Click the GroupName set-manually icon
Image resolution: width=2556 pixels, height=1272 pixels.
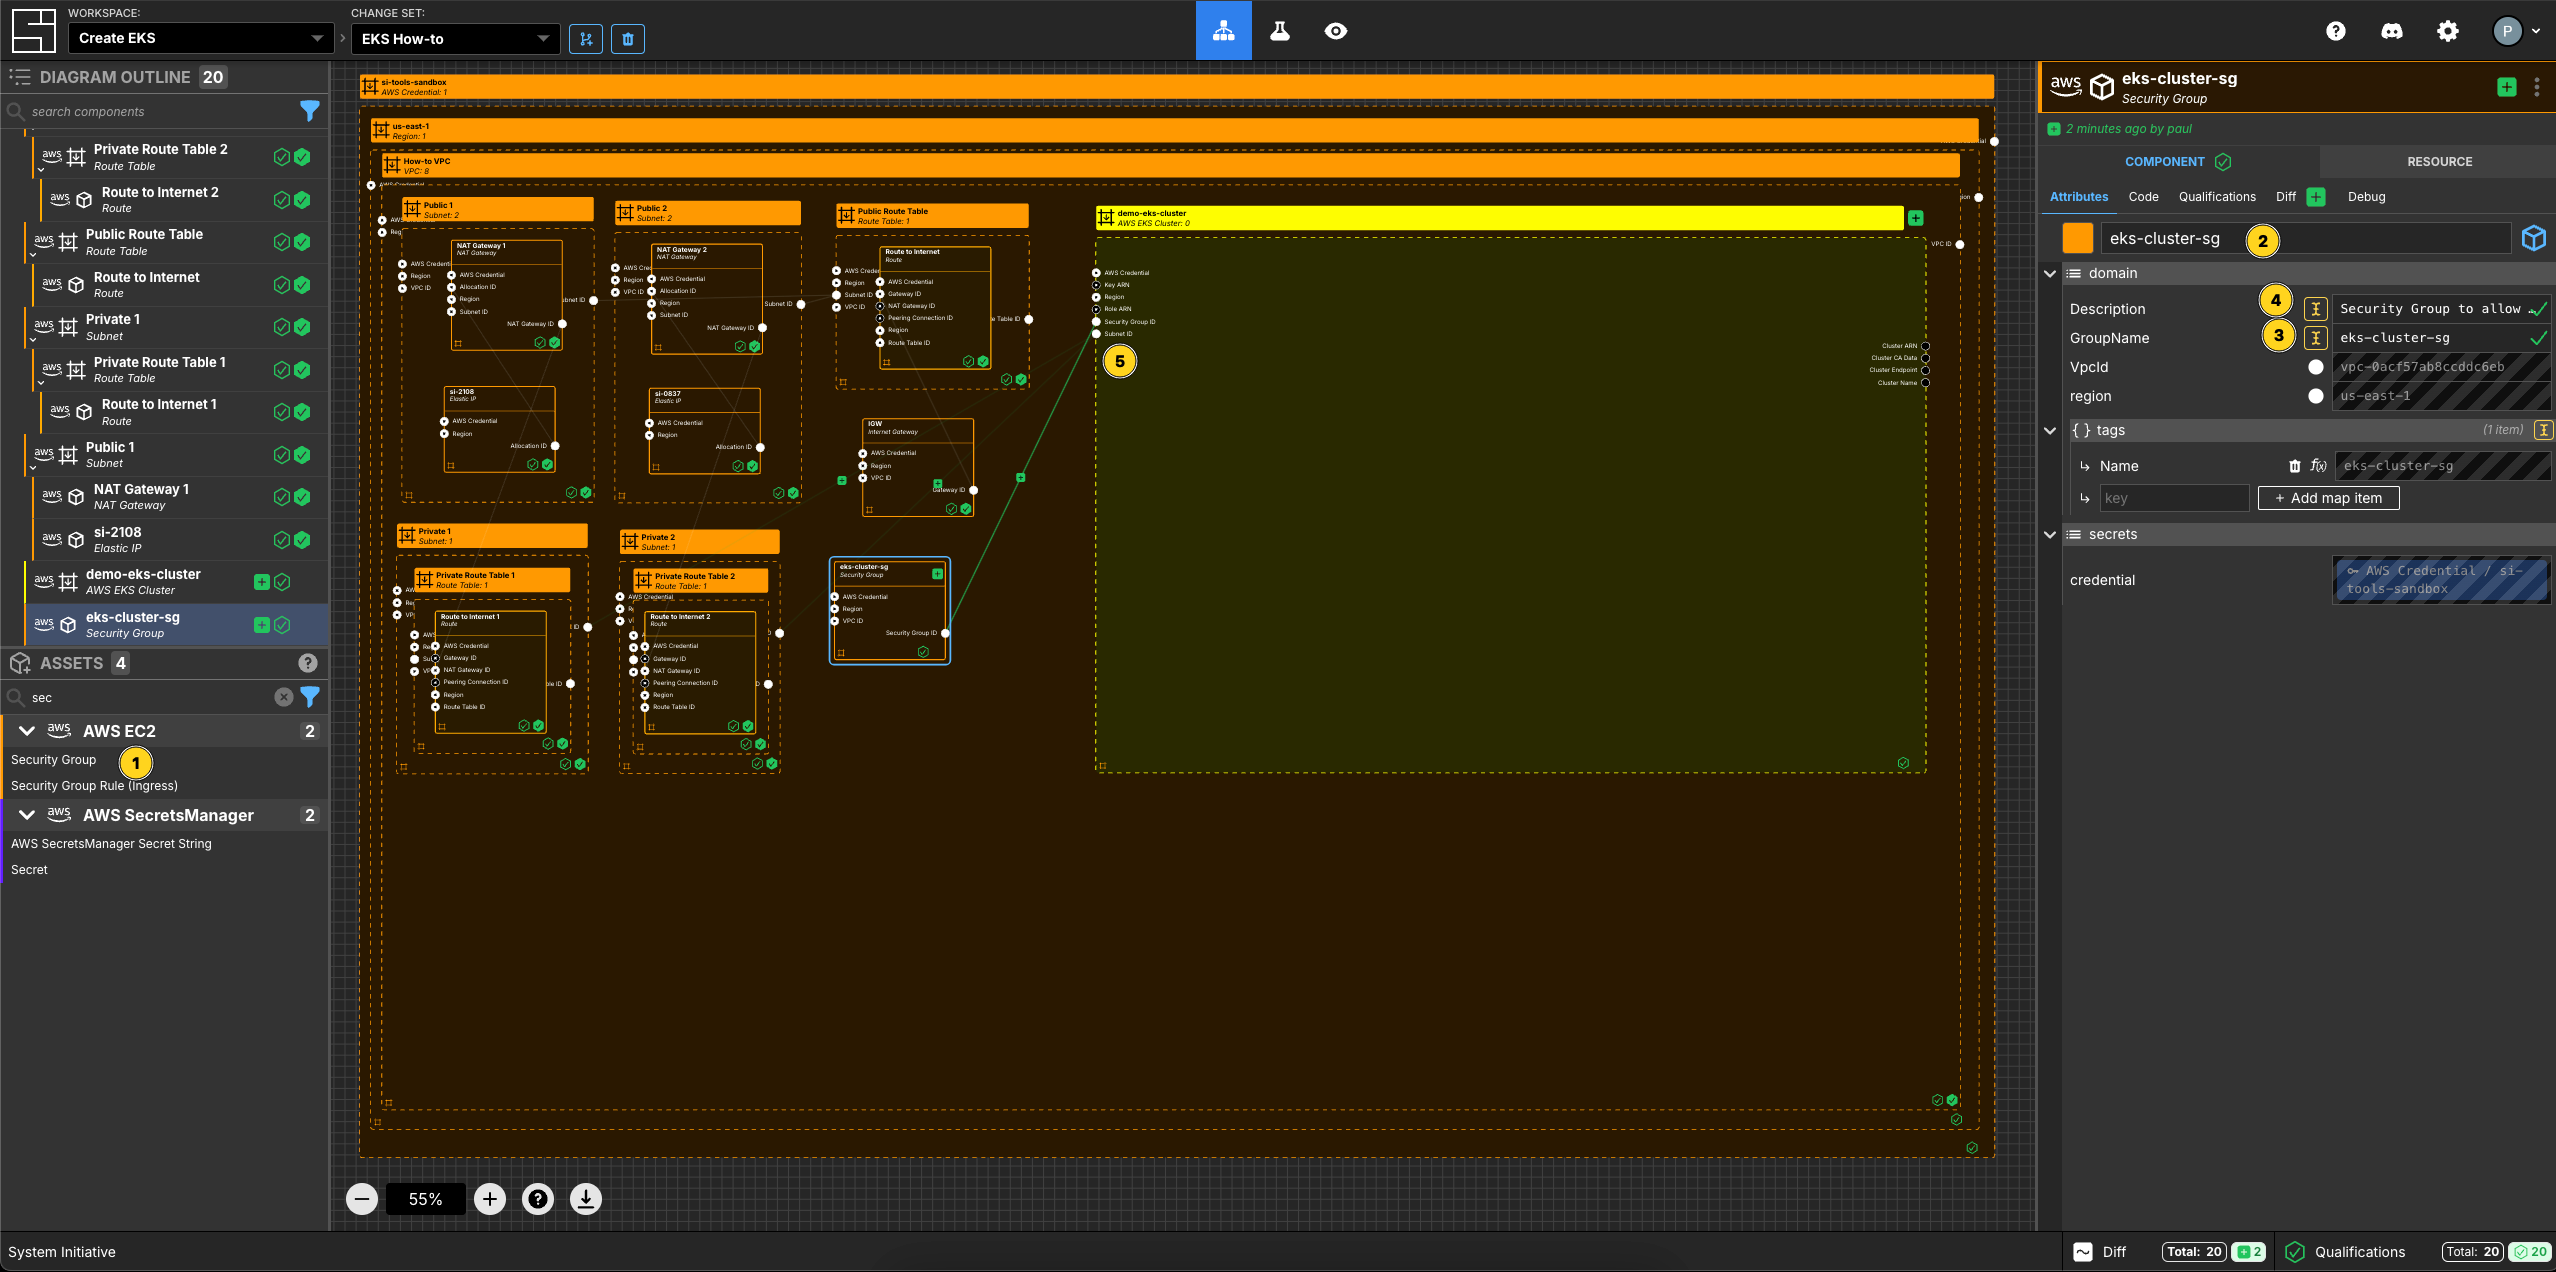pos(2315,338)
